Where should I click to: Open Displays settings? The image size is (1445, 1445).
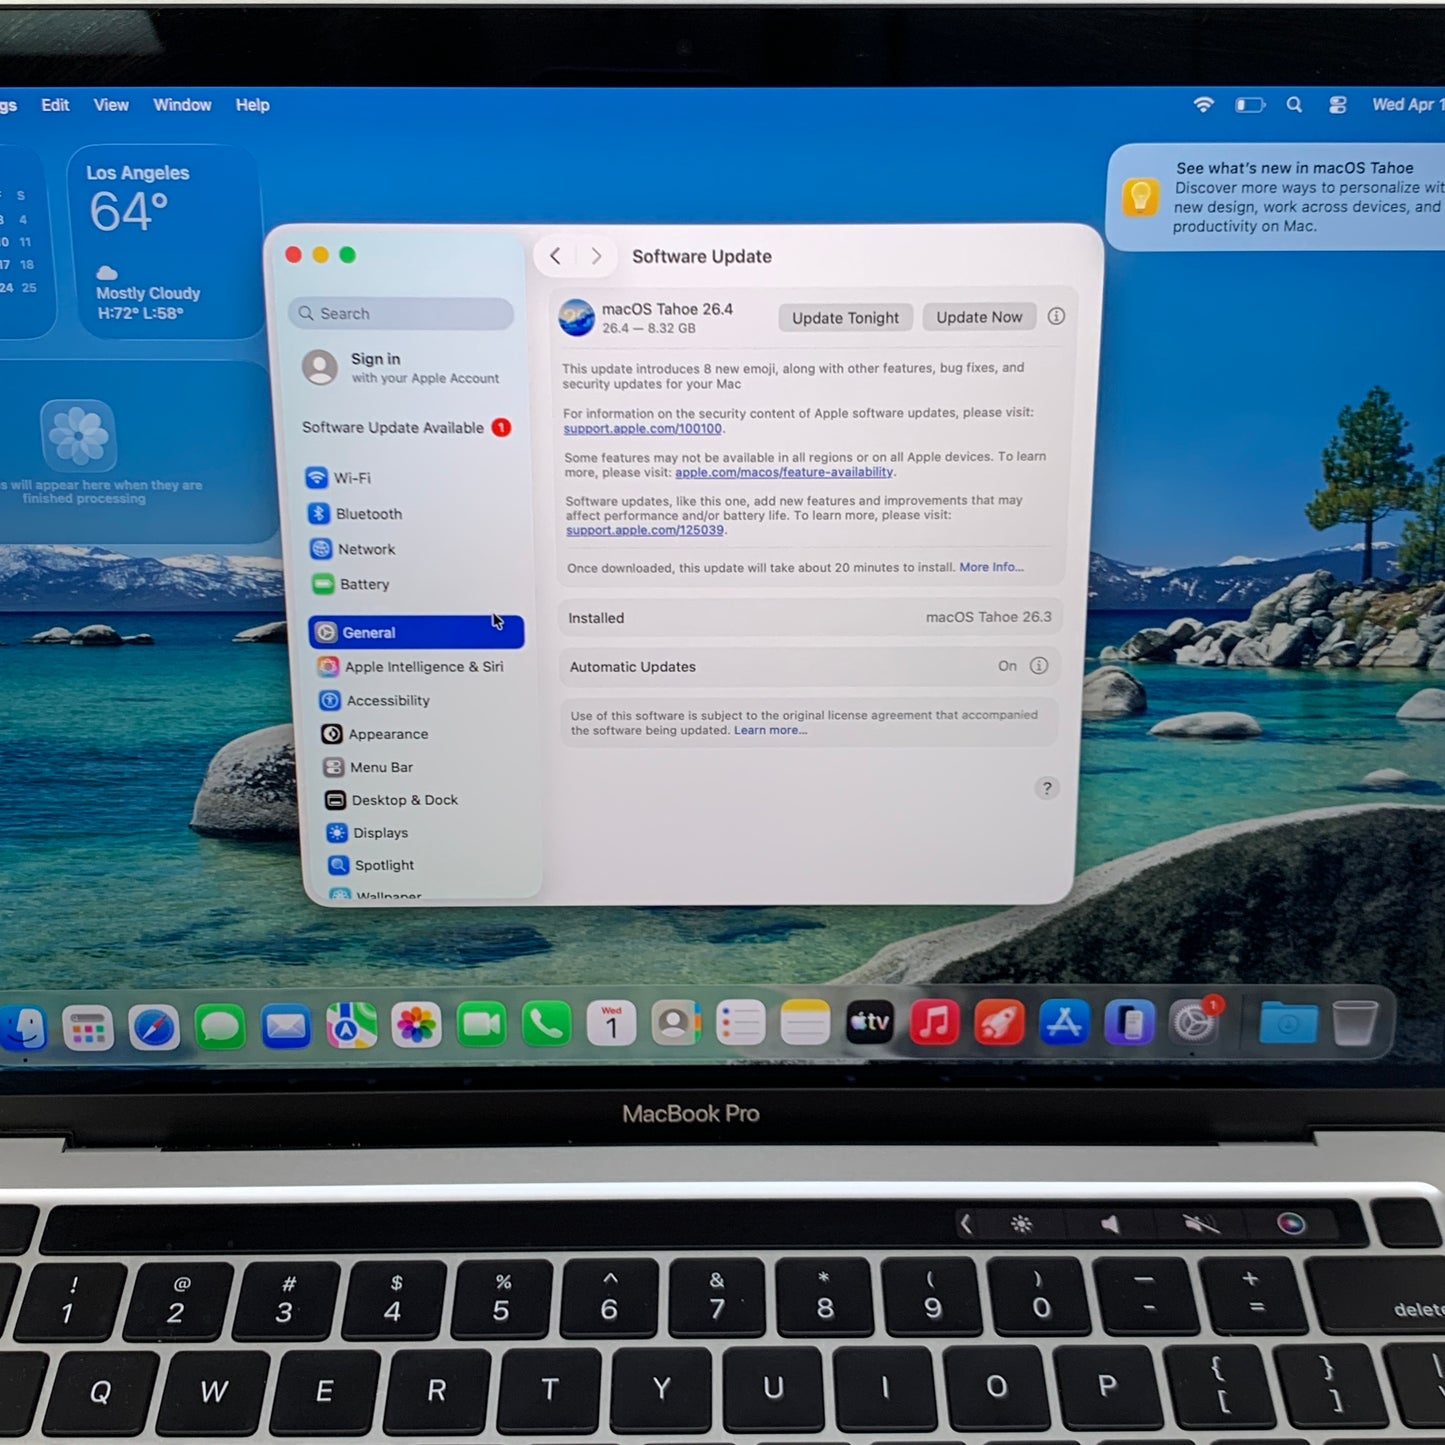coord(380,832)
